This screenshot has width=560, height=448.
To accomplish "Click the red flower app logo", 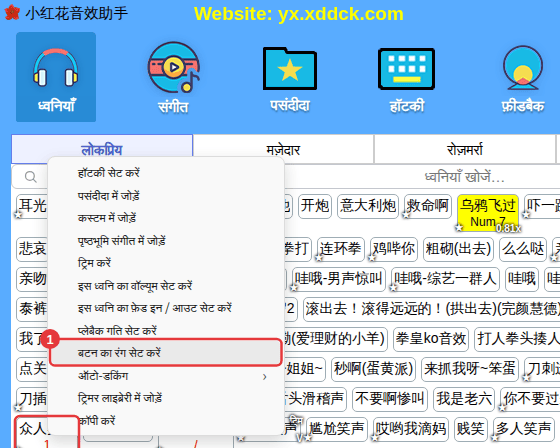I will click(12, 13).
